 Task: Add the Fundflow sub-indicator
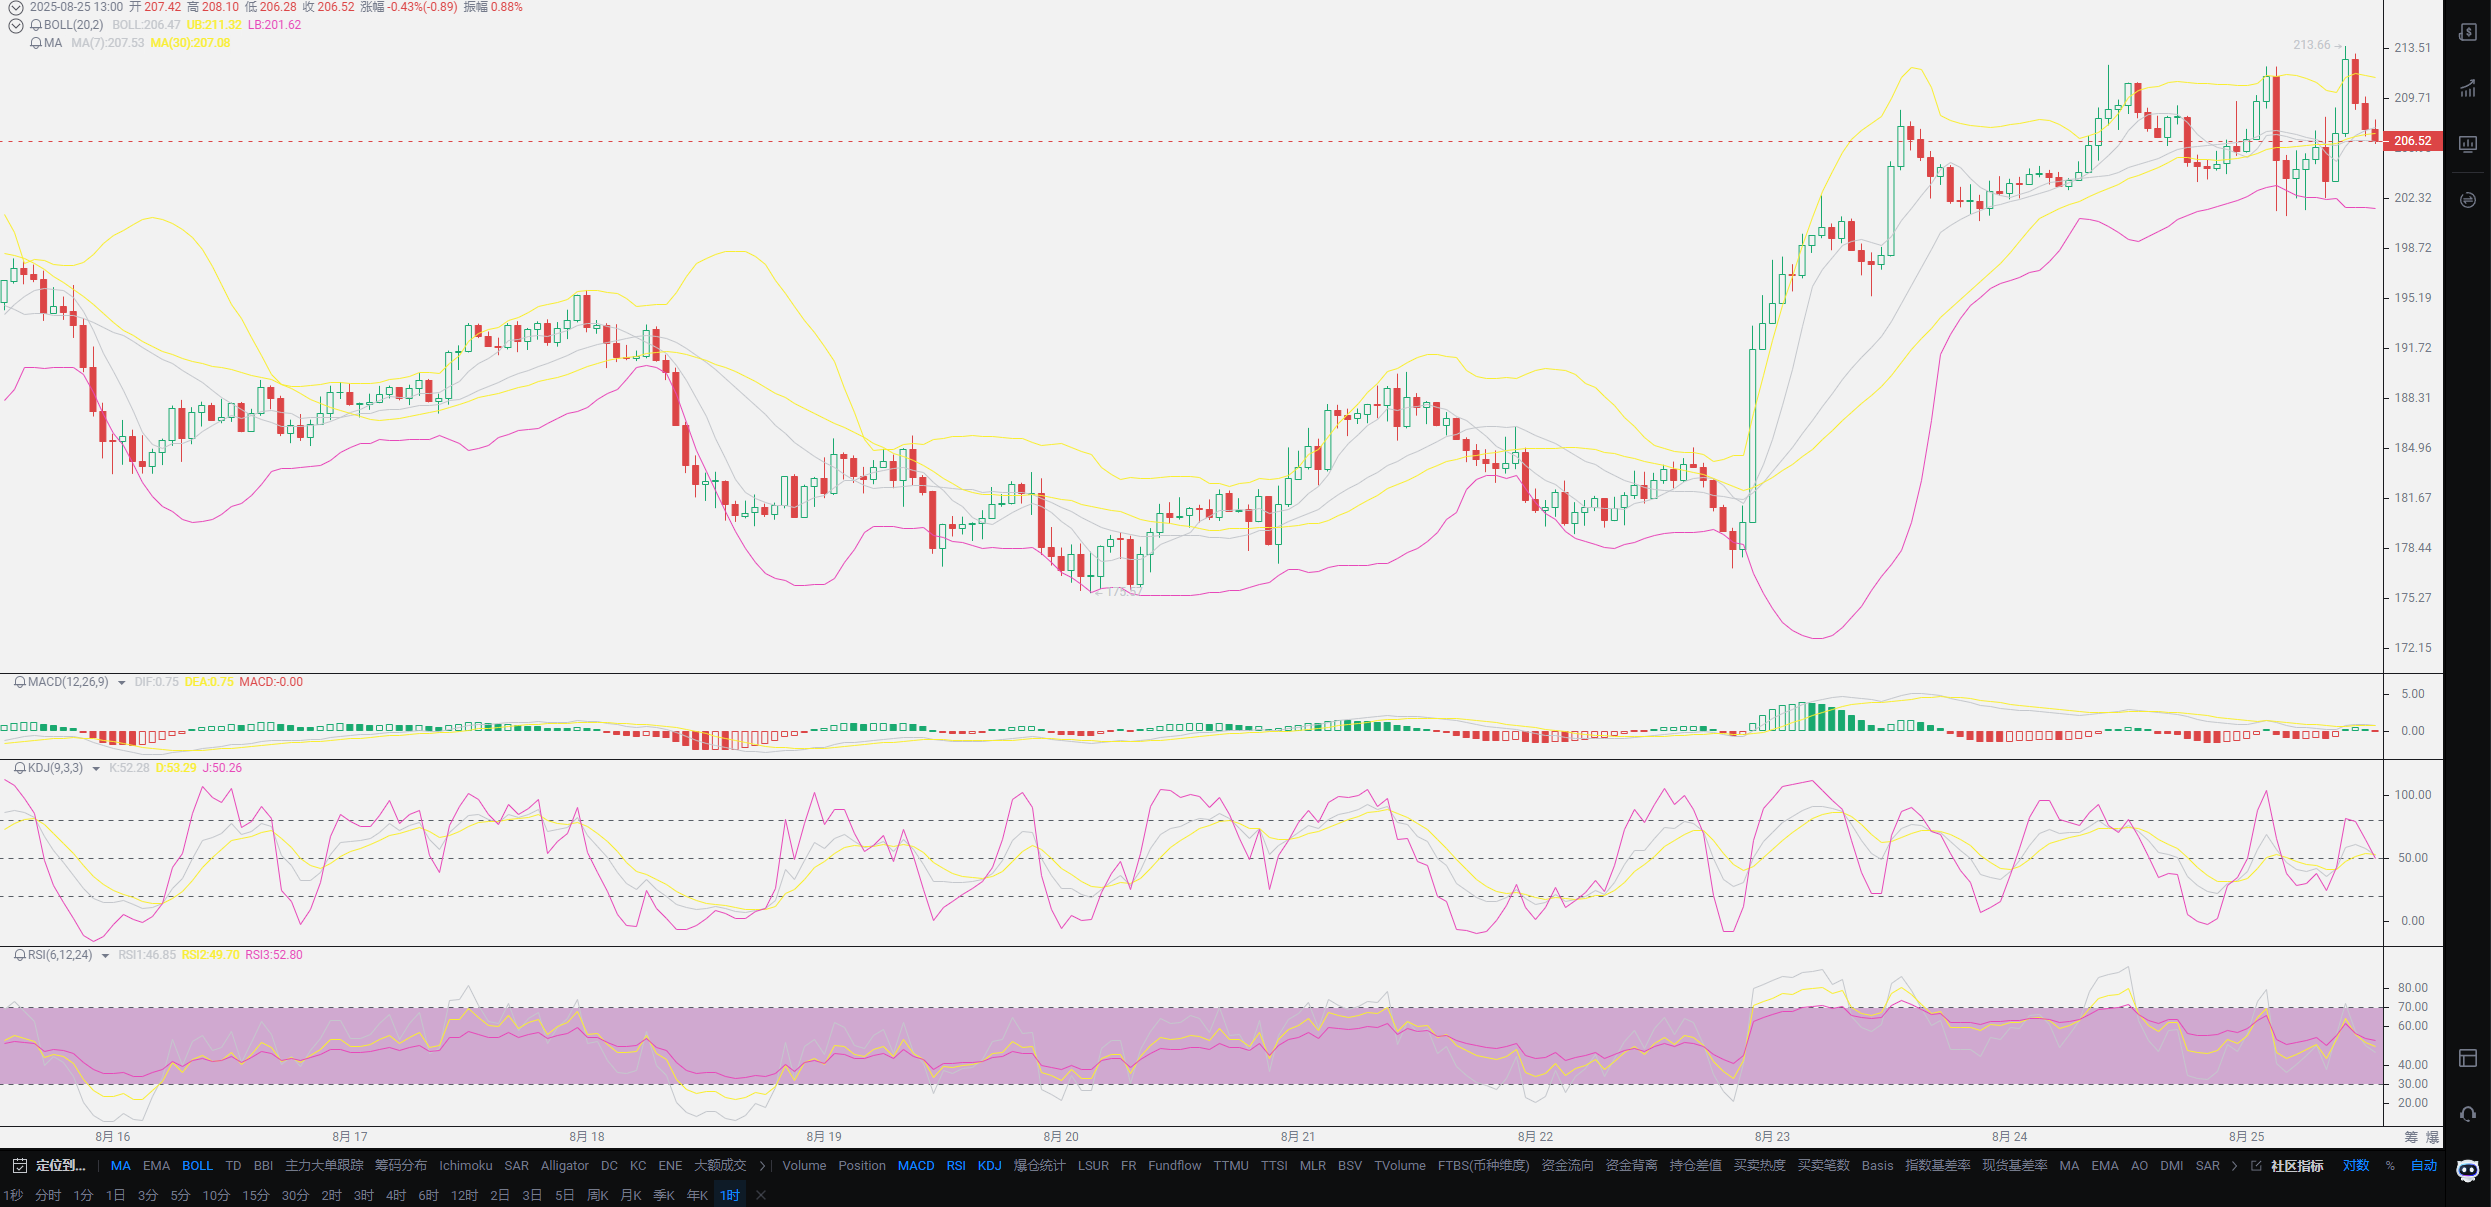1175,1166
